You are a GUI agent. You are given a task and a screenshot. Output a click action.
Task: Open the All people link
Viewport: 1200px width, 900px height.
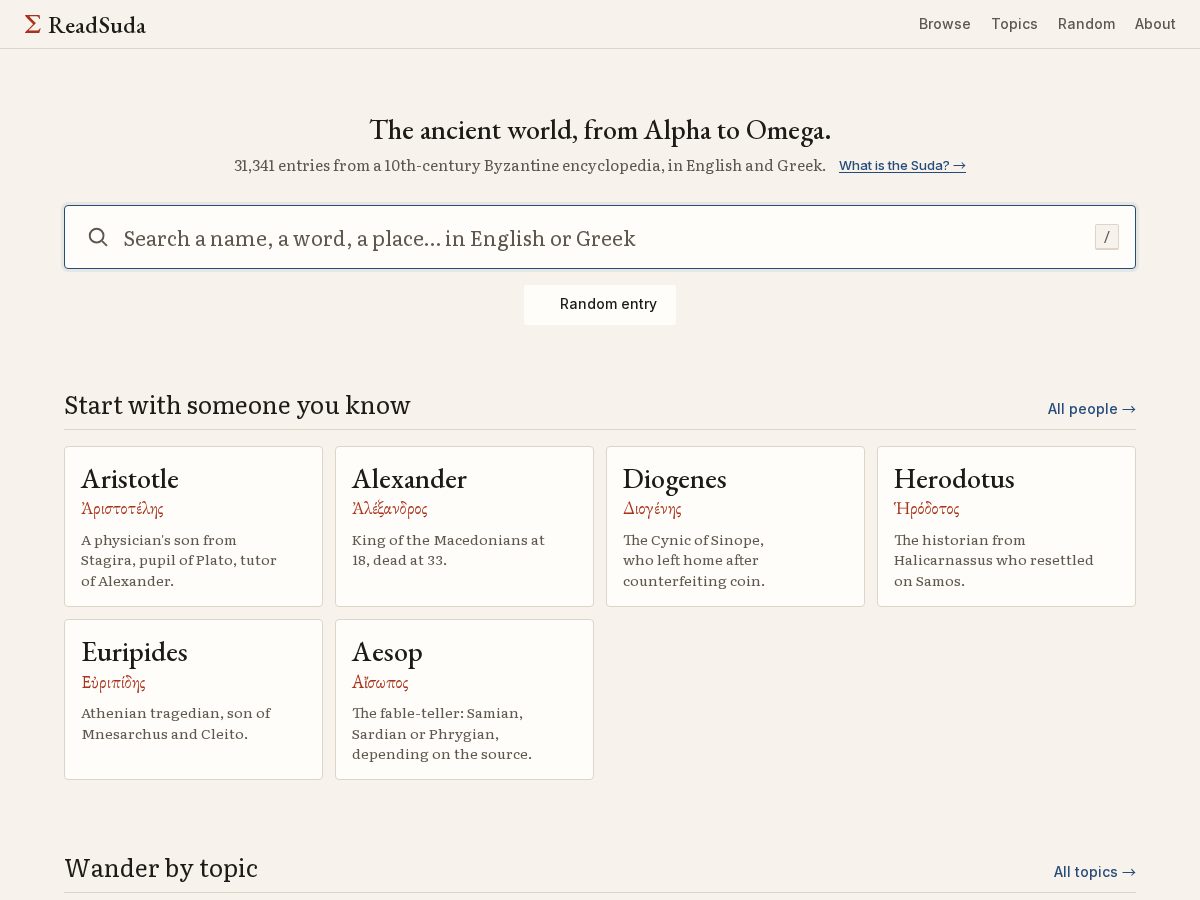coord(1091,409)
